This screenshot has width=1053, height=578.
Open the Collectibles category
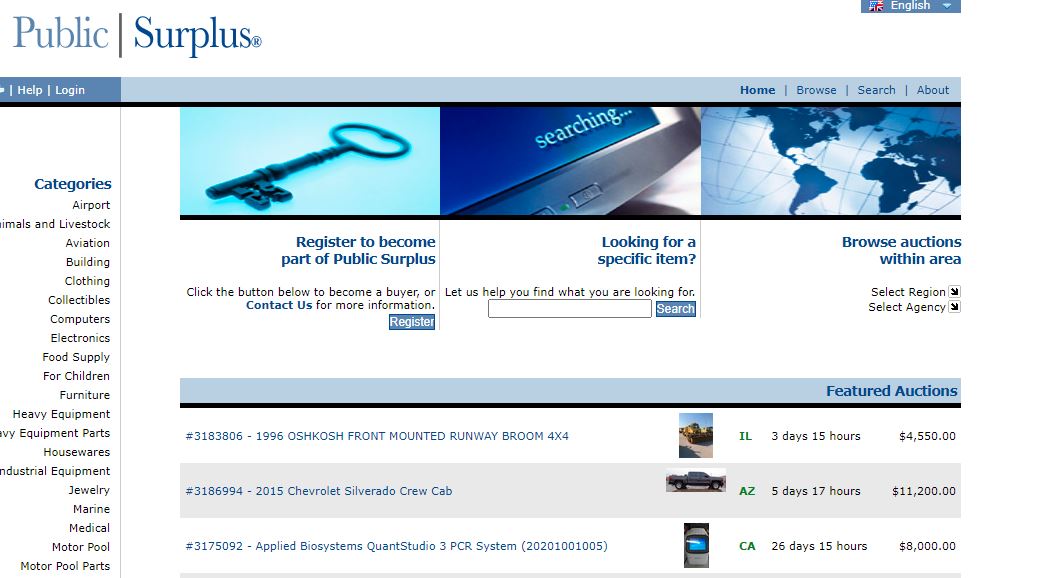79,300
